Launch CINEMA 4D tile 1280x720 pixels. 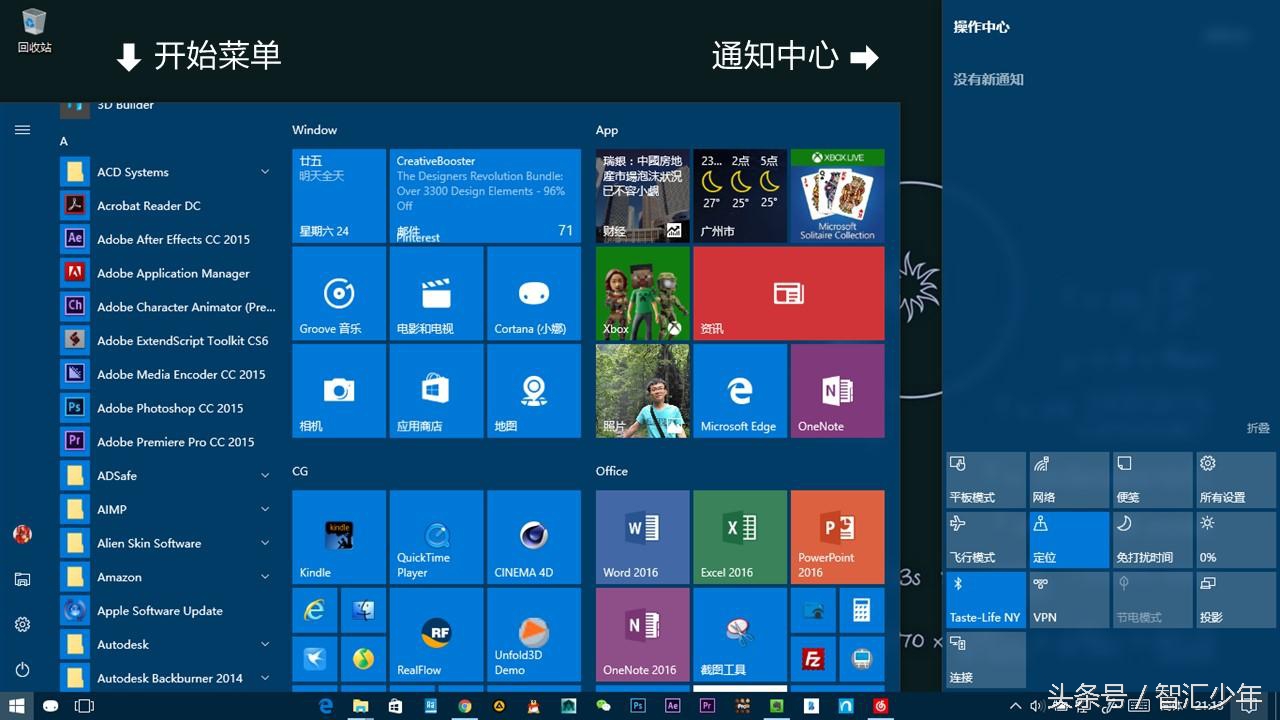click(x=534, y=537)
